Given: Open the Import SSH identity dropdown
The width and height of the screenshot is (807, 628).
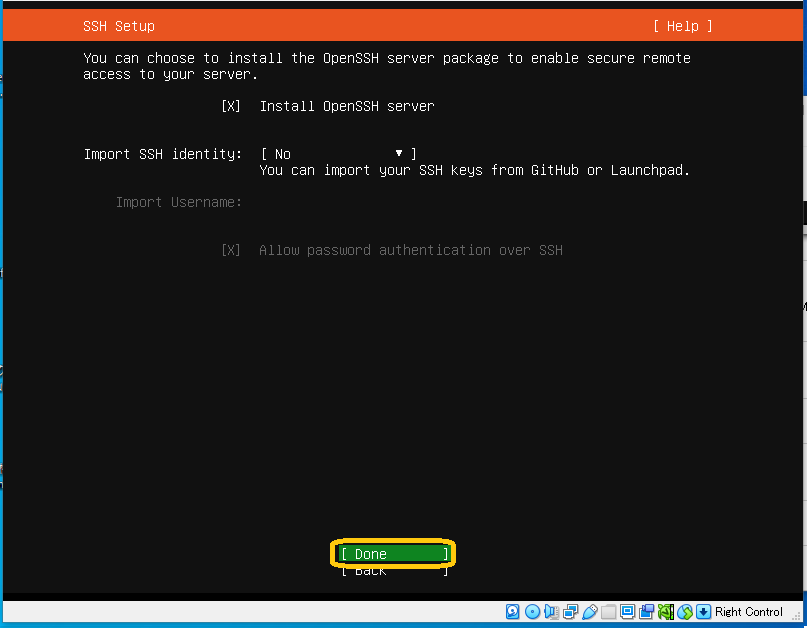Looking at the screenshot, I should [x=338, y=154].
